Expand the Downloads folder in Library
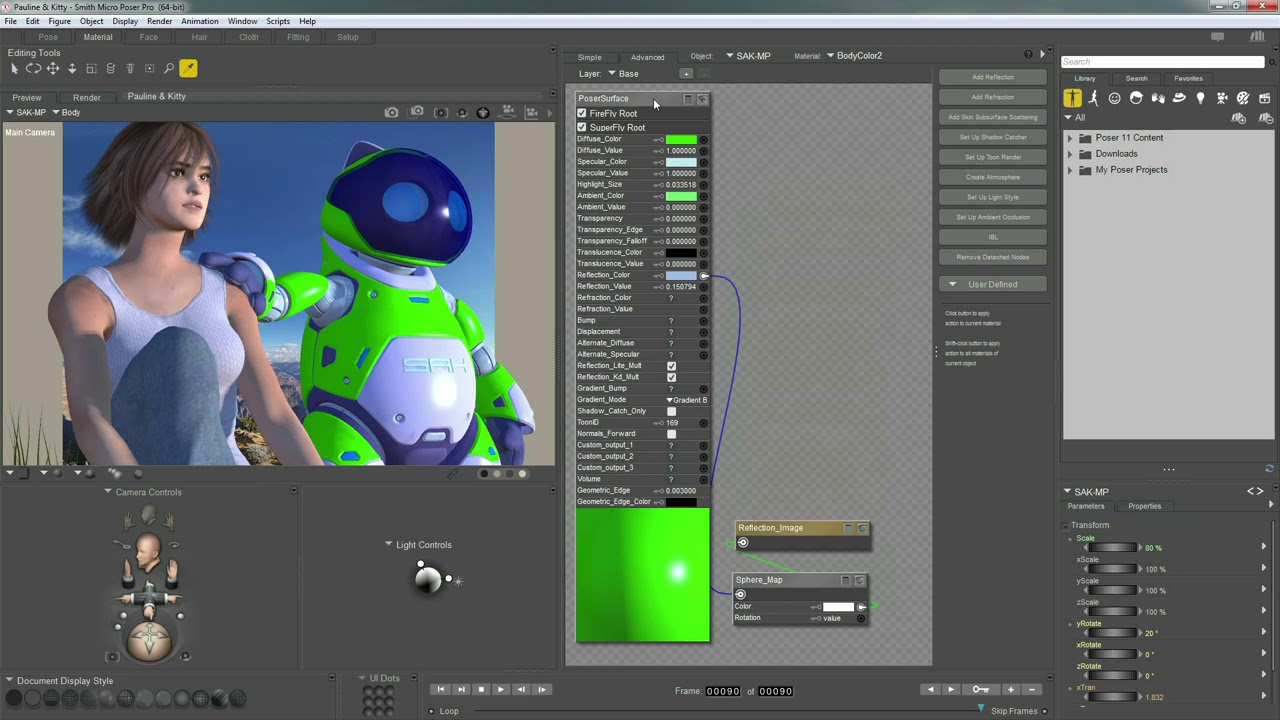1280x720 pixels. point(1069,154)
